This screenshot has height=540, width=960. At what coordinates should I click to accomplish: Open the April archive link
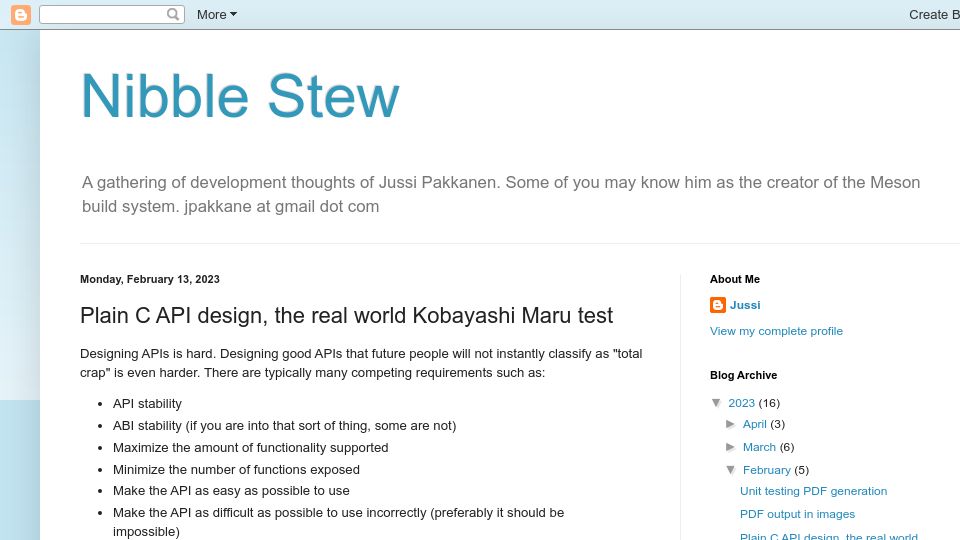point(754,424)
